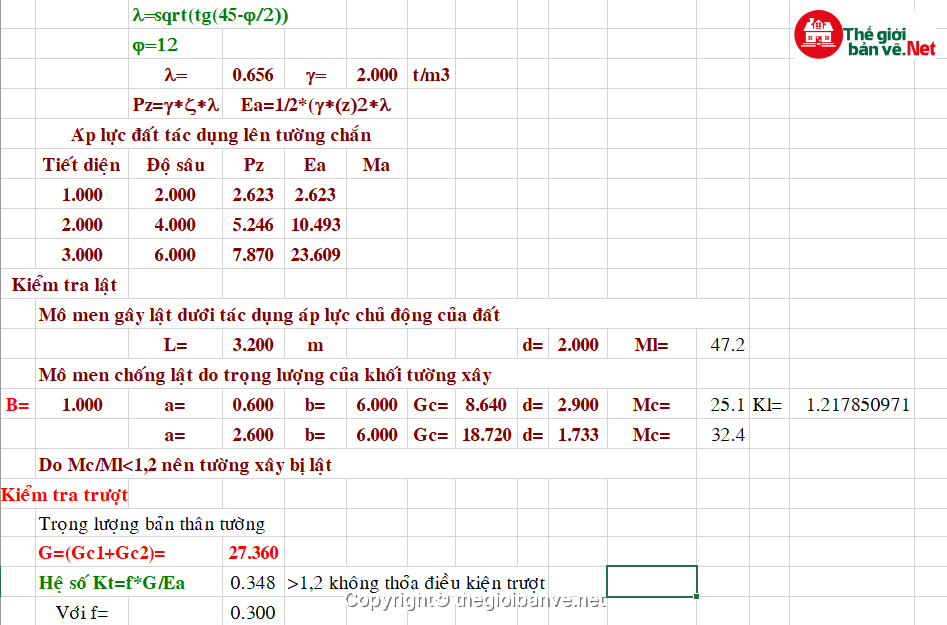
Task: Select the Kt value 0.348
Action: click(253, 583)
